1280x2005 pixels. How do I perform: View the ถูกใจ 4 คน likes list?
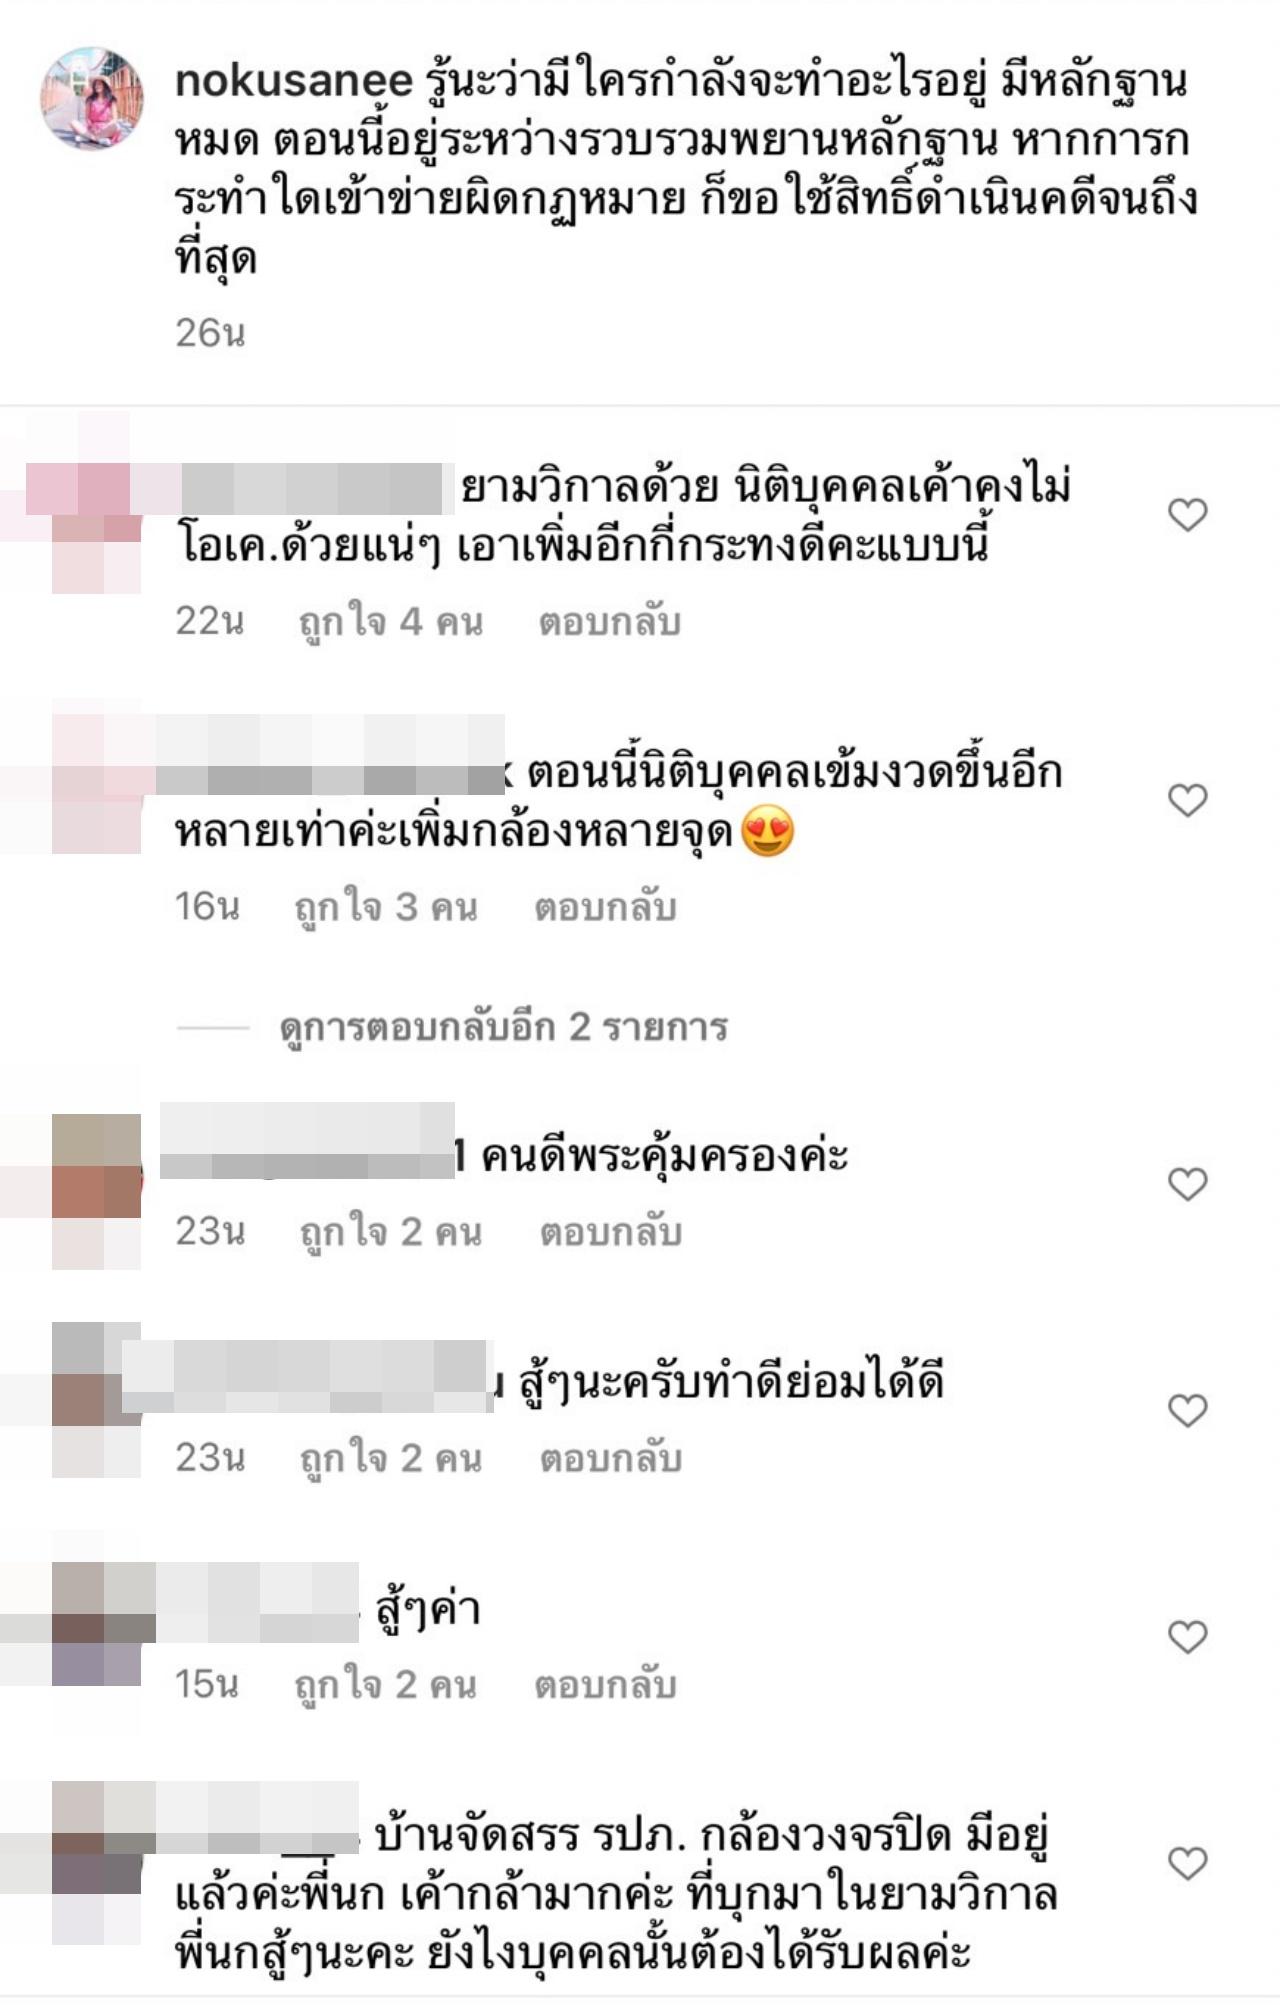[x=391, y=622]
